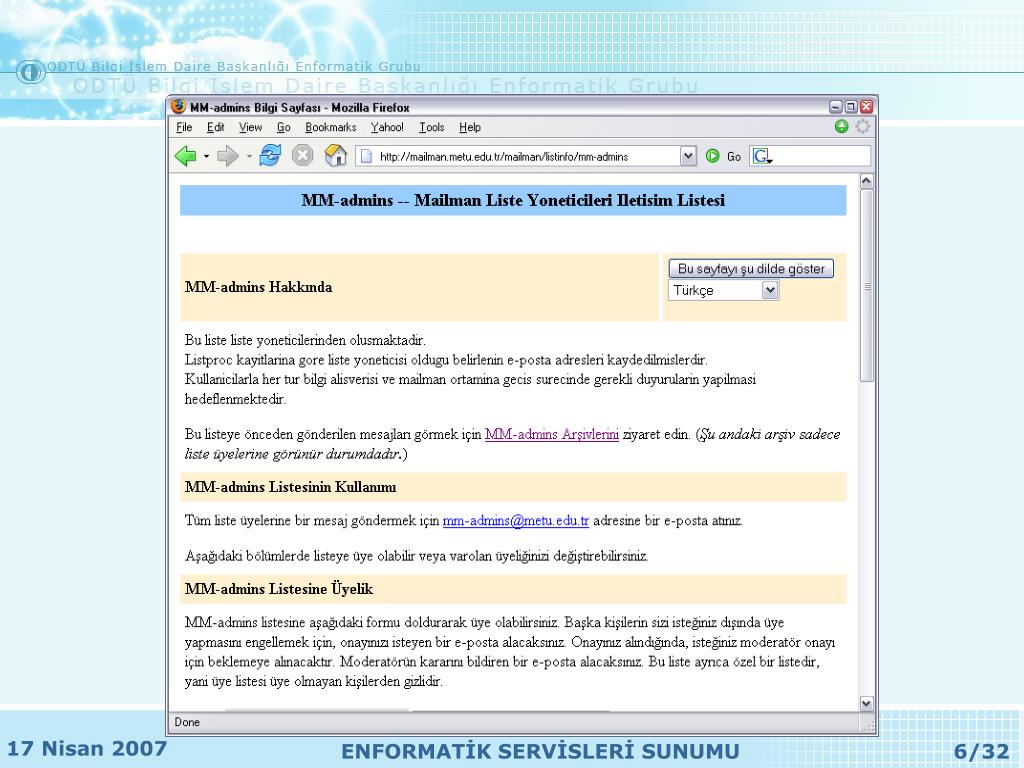The image size is (1024, 768).
Task: Open the File menu
Action: tap(184, 127)
